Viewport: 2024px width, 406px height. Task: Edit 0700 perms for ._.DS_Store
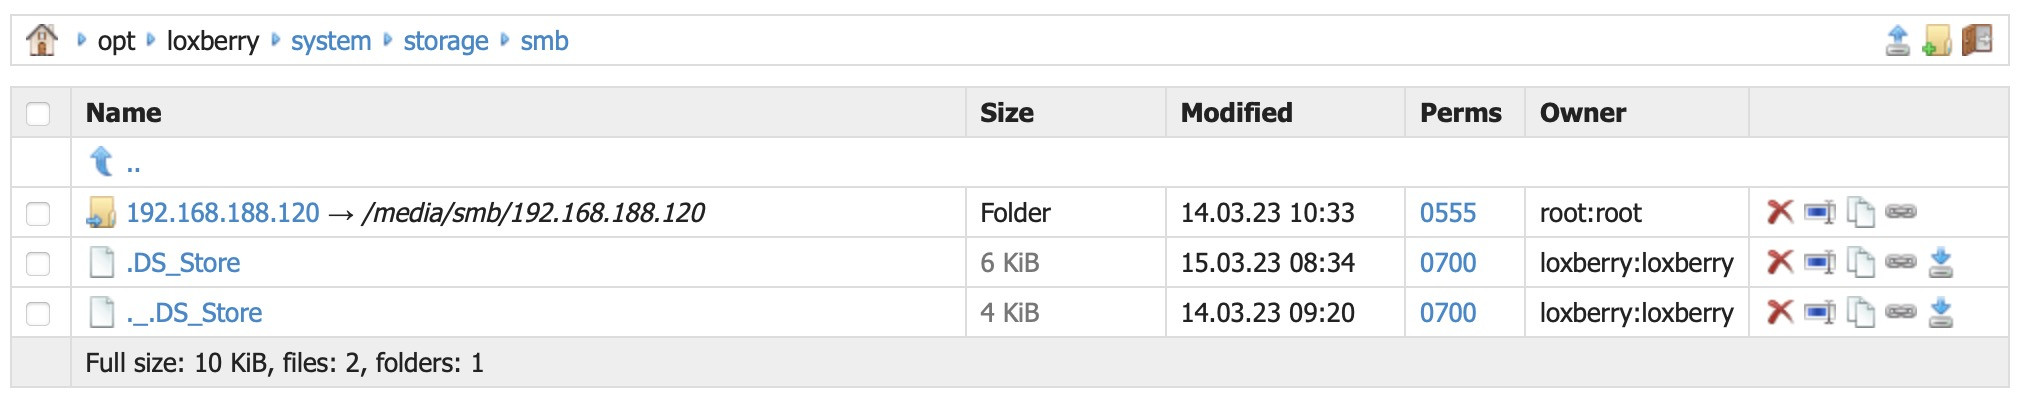tap(1448, 312)
